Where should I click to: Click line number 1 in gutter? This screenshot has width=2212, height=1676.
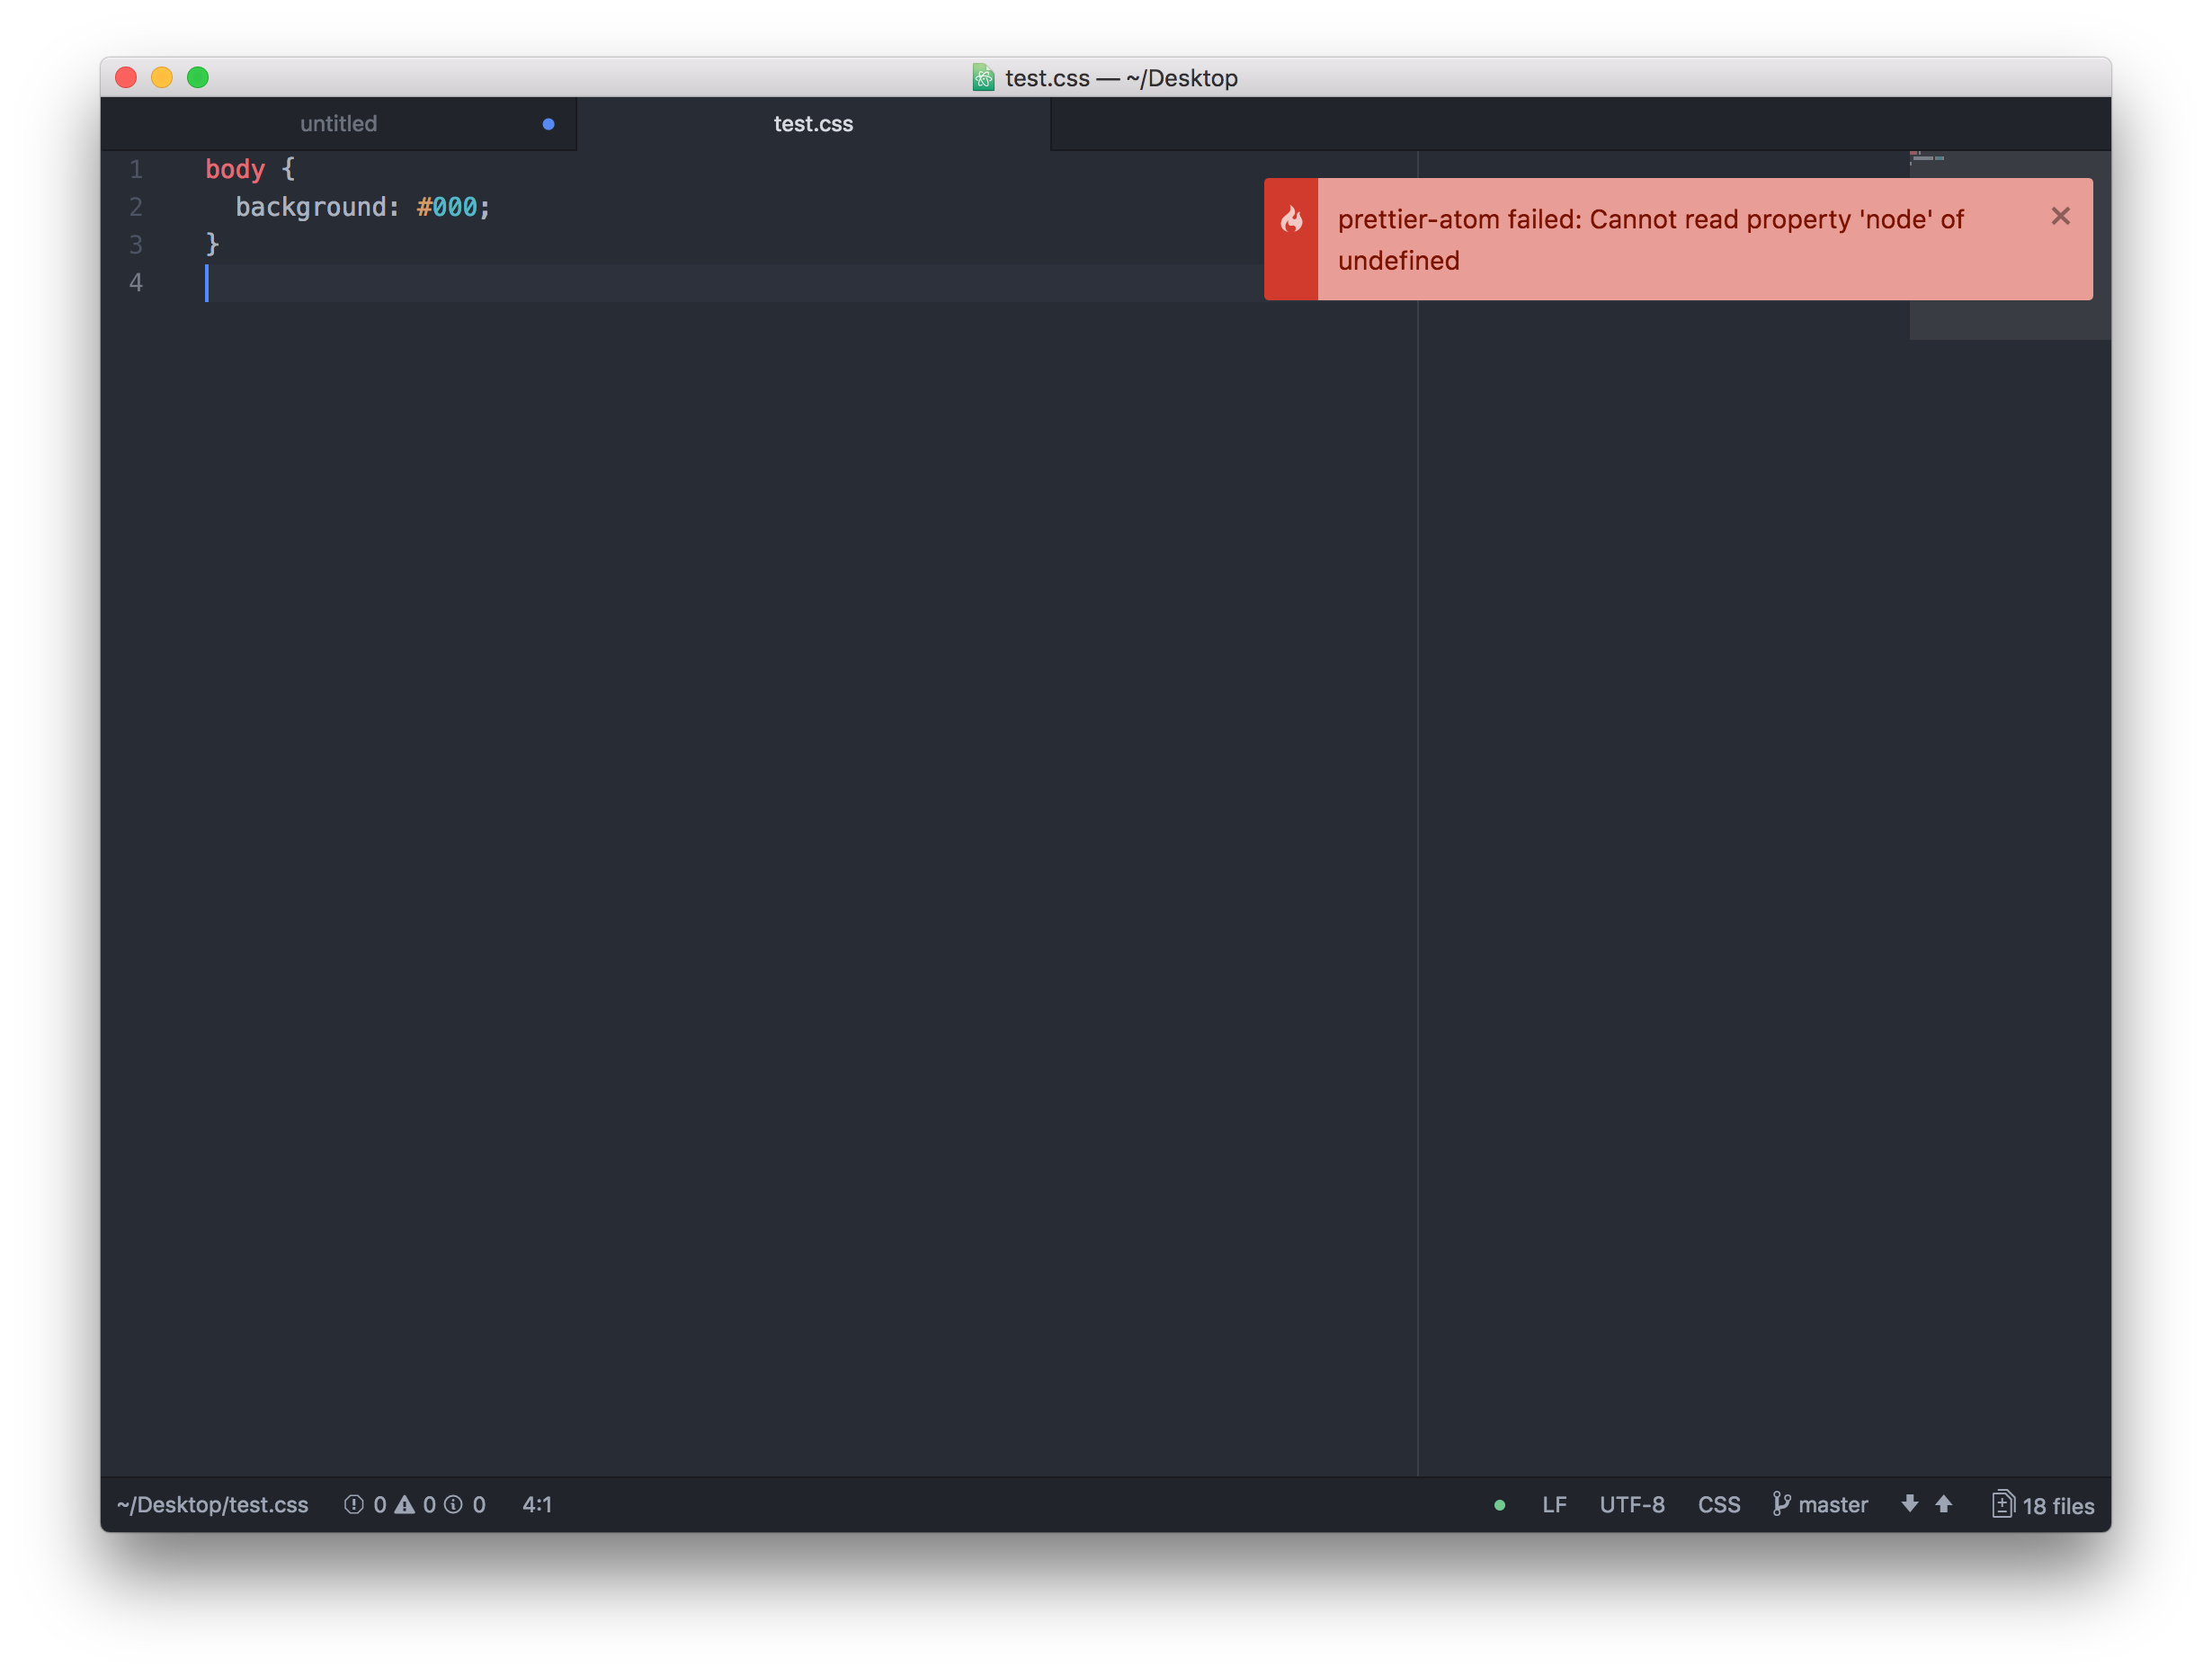pyautogui.click(x=136, y=169)
